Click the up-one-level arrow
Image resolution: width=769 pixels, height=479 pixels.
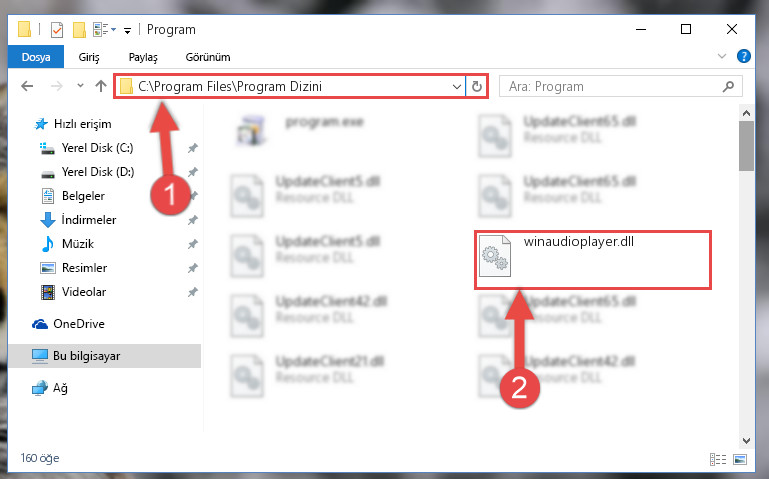[101, 86]
